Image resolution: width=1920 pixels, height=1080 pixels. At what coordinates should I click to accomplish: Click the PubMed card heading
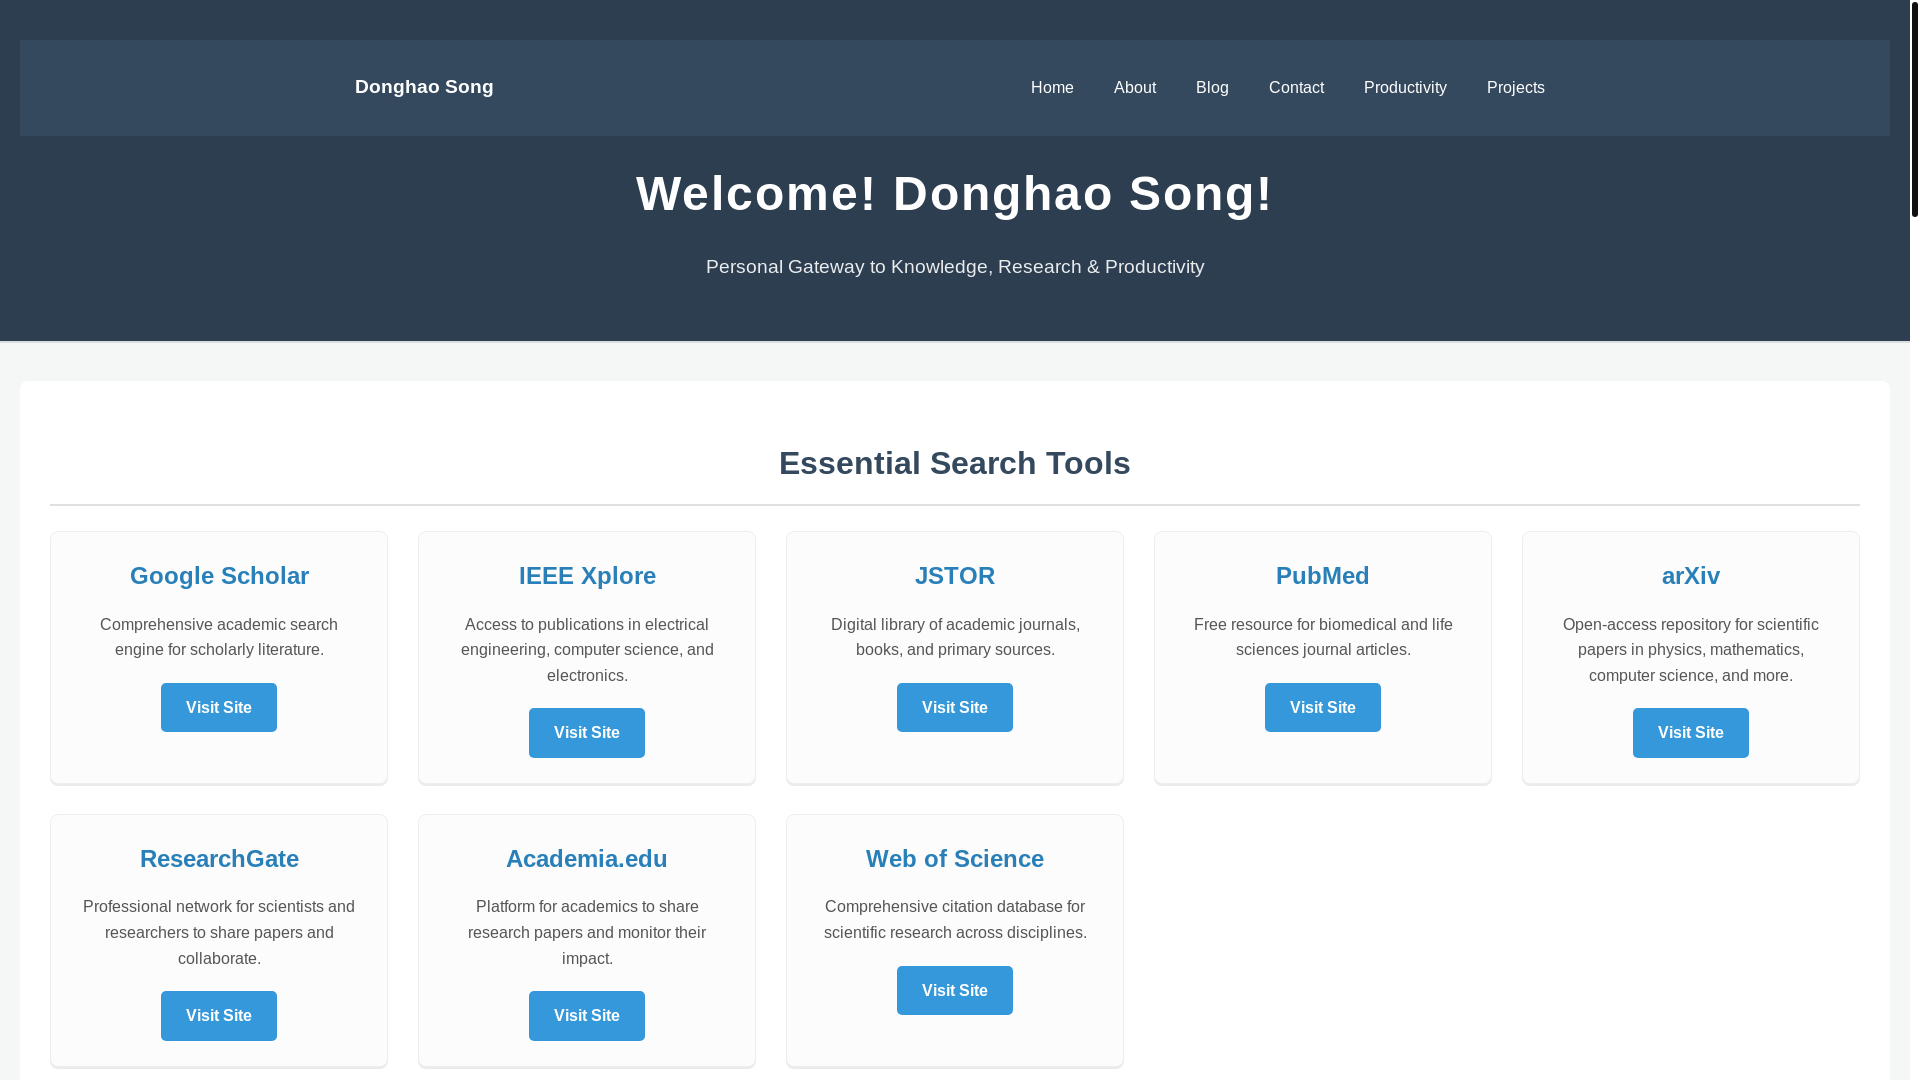[1323, 576]
